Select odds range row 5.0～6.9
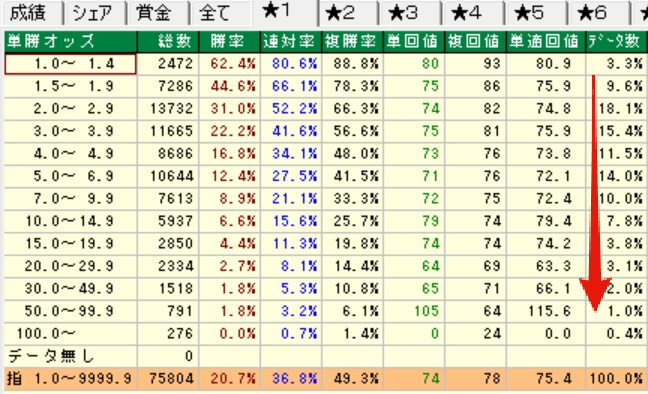The height and width of the screenshot is (394, 648). pos(70,176)
